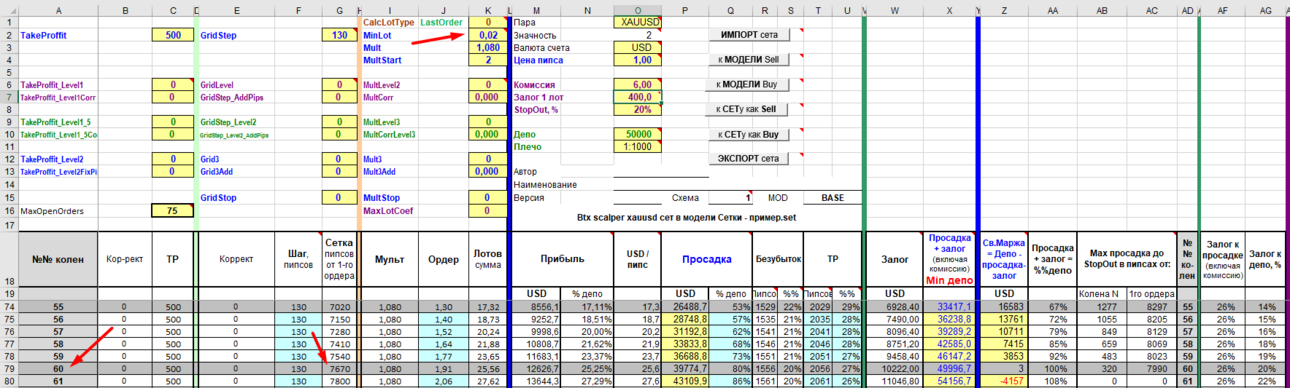This screenshot has height=388, width=1290.
Task: Select the MaxOpenOrders value cell 75
Action: [x=173, y=211]
